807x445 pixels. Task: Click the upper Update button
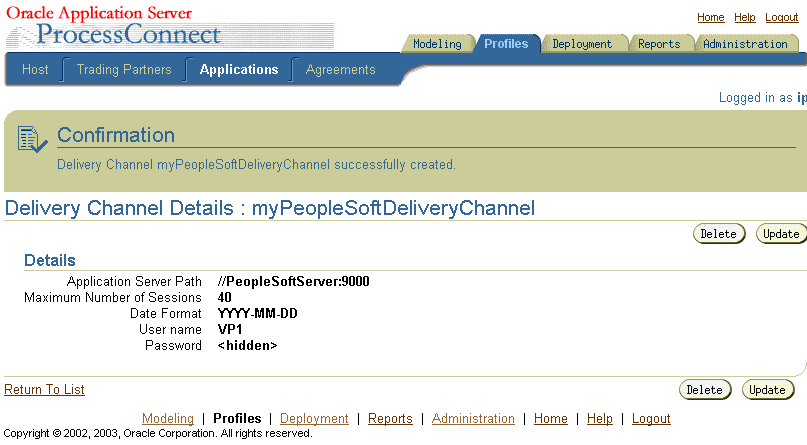(x=781, y=234)
